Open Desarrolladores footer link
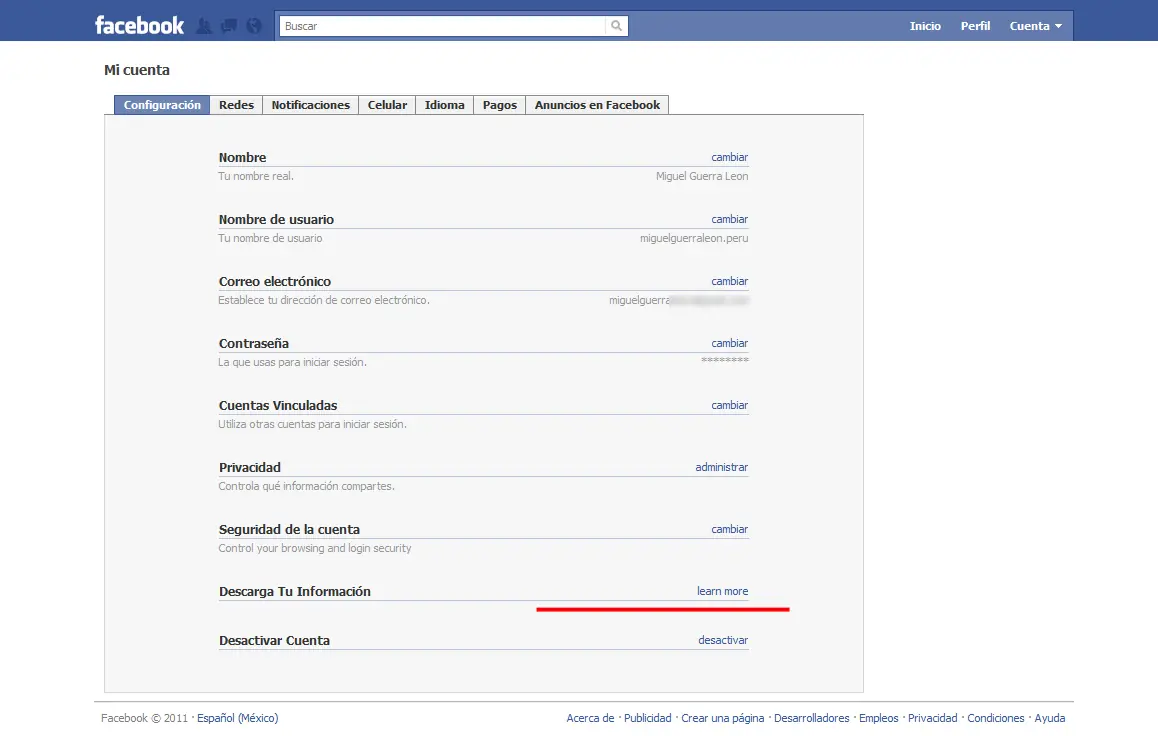 click(x=812, y=718)
